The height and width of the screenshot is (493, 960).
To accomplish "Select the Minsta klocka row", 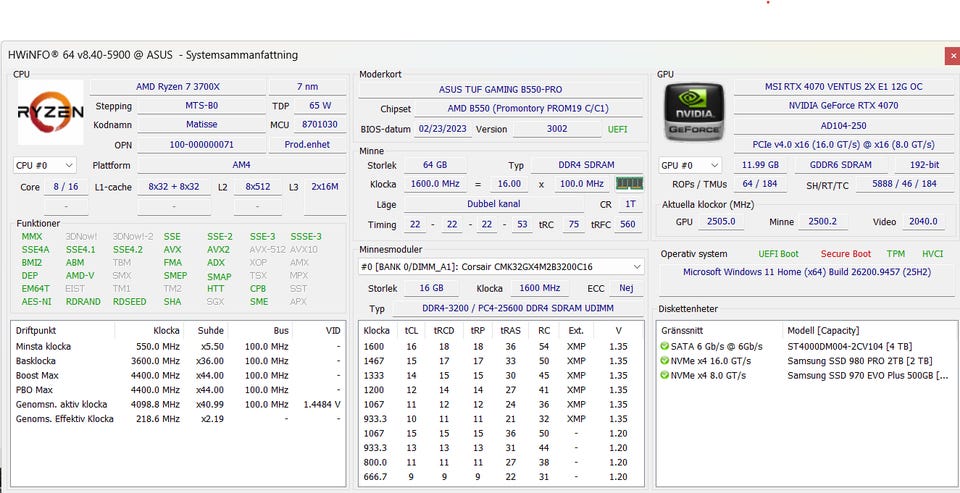I will (178, 347).
